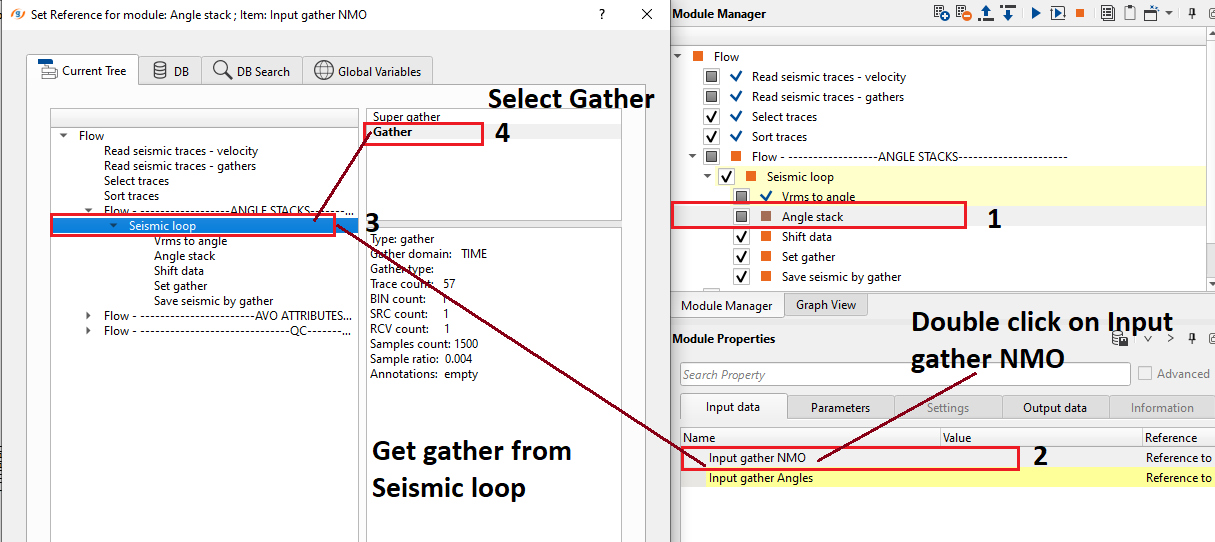Screen dimensions: 1215x542
Task: Select Gather in the item list
Action: [x=393, y=132]
